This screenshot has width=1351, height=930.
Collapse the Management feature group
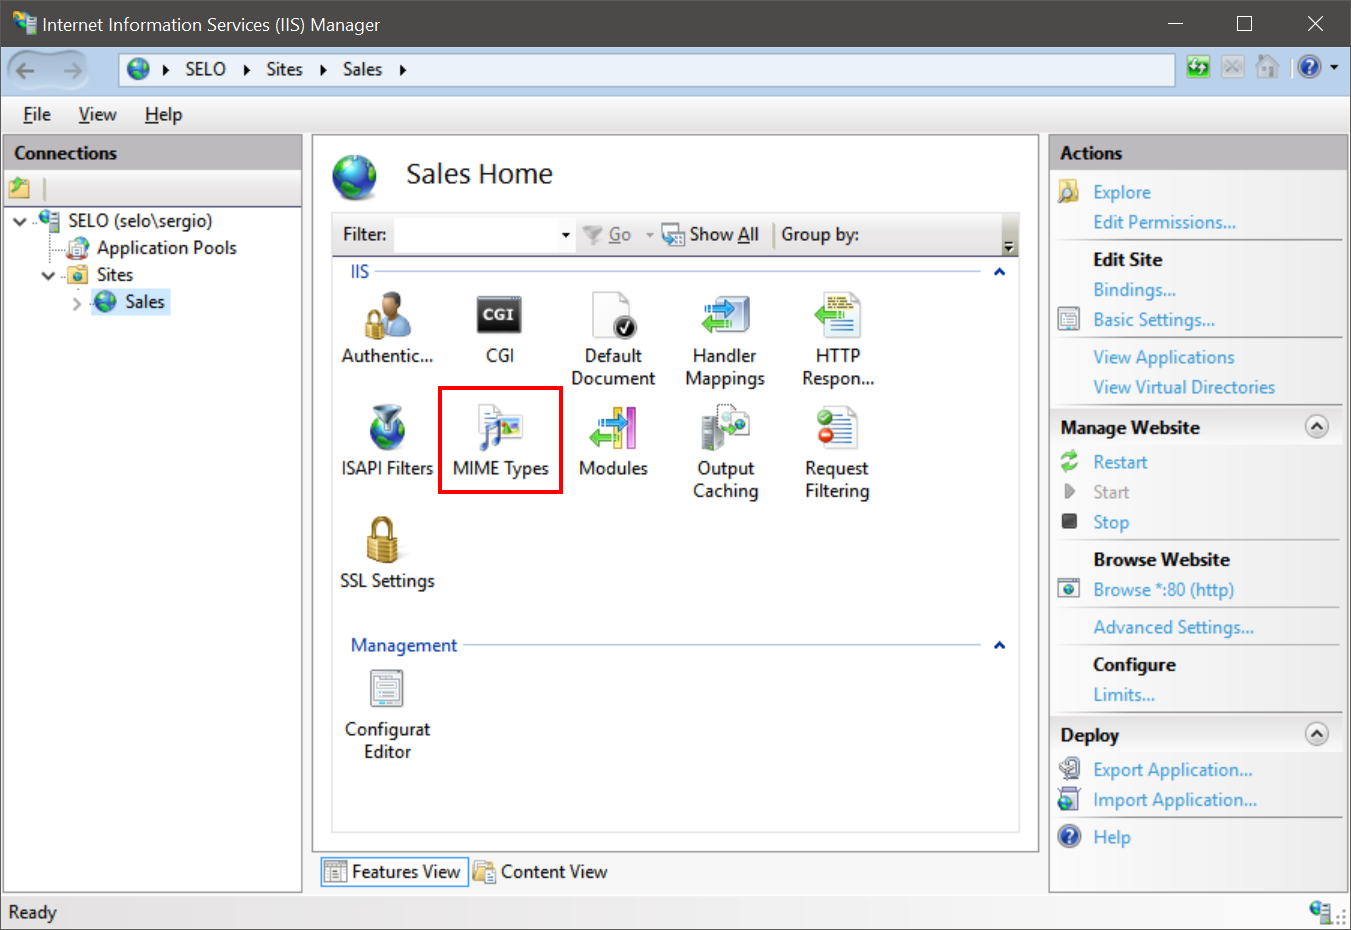click(x=999, y=646)
